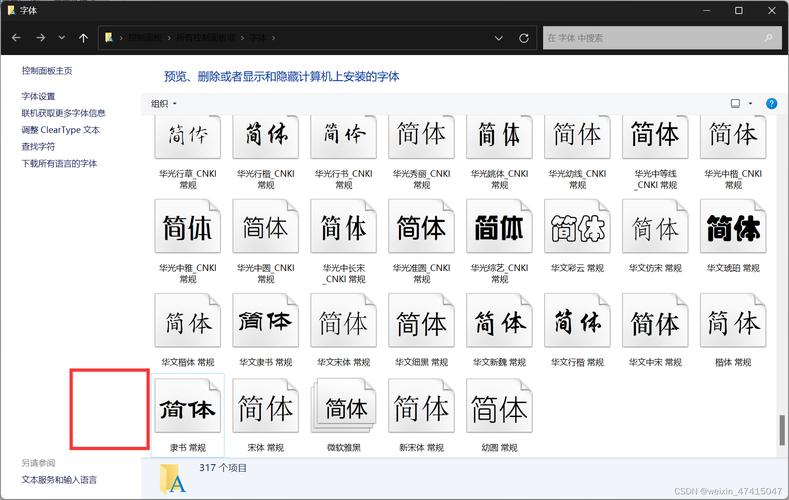Select the 华文琥珀 font icon
This screenshot has width=789, height=500.
click(x=733, y=226)
